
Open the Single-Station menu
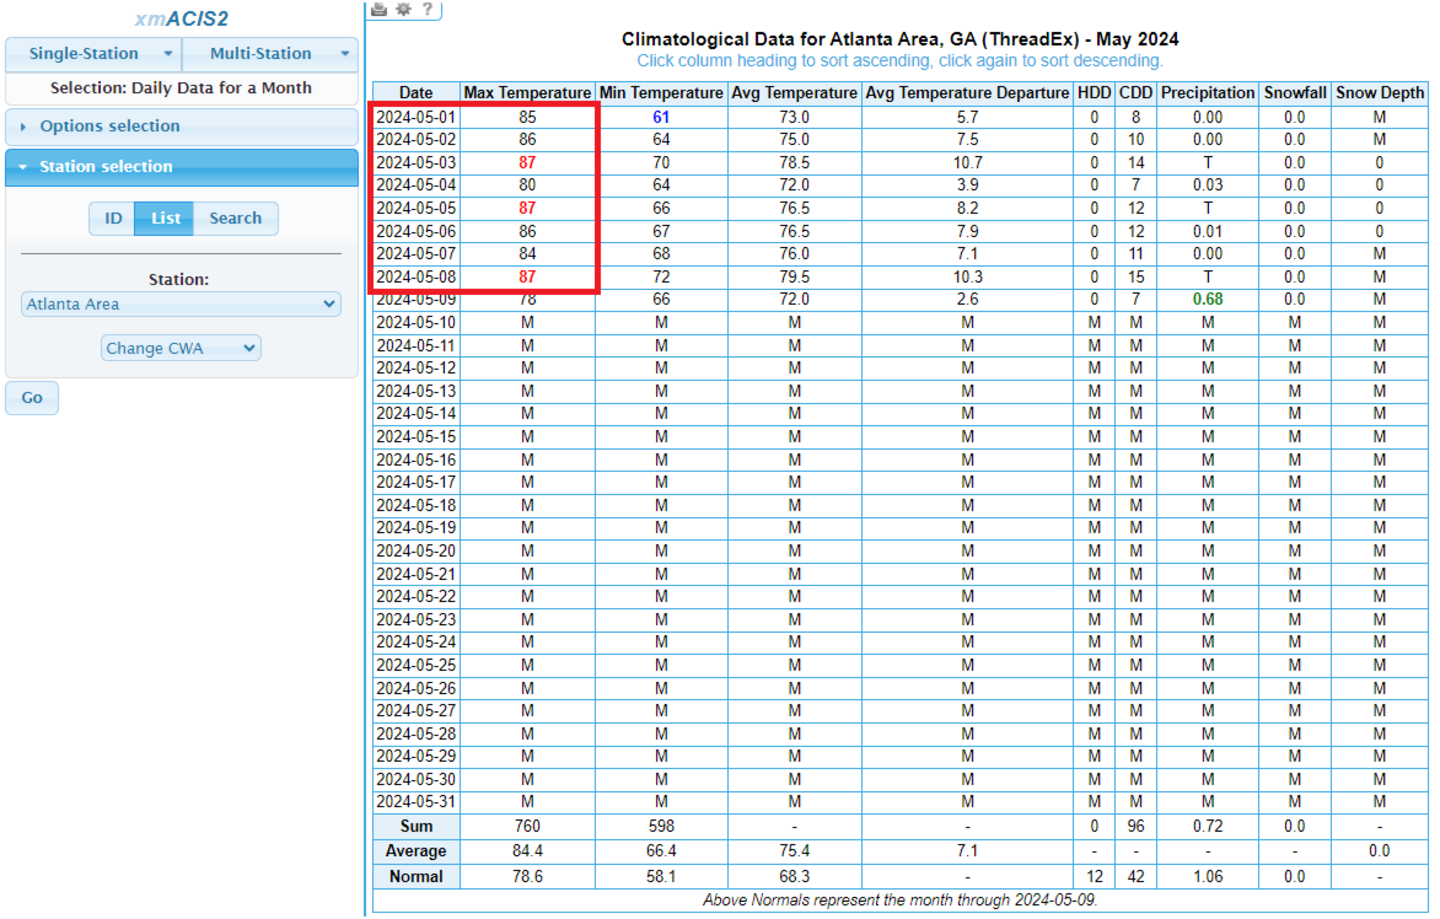[93, 54]
